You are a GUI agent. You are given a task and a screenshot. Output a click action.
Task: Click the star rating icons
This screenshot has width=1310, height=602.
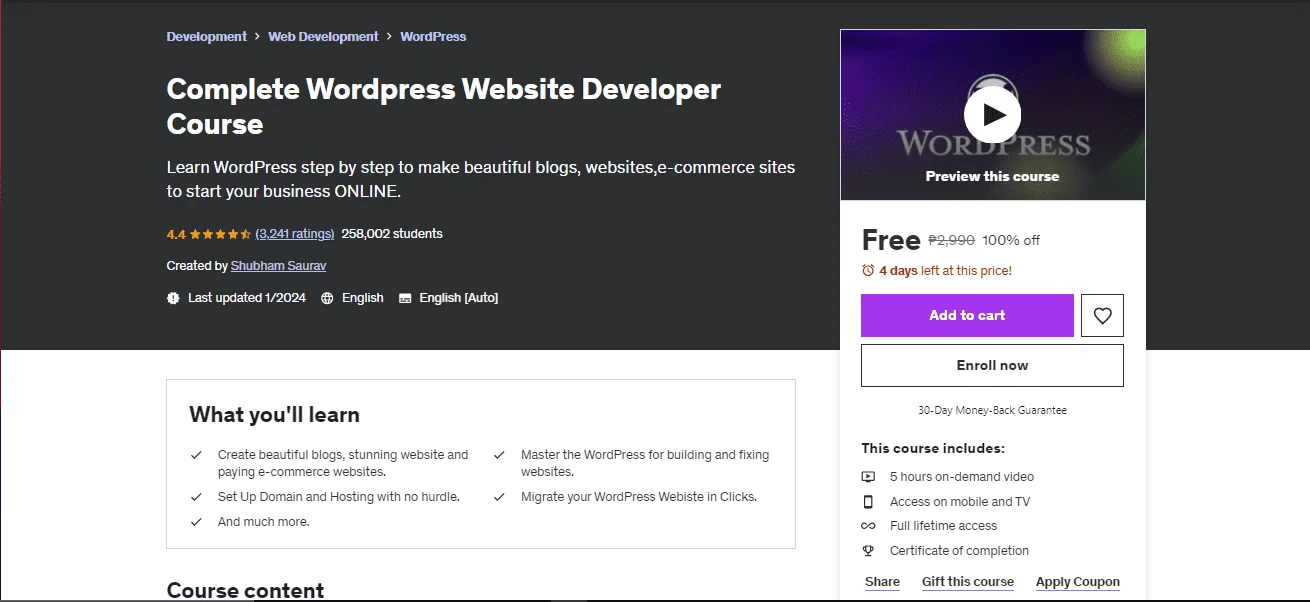tap(220, 234)
